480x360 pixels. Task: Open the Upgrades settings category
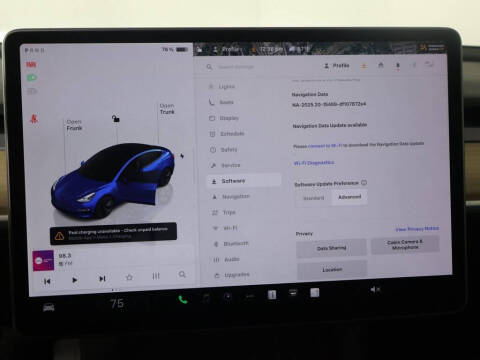click(x=237, y=275)
